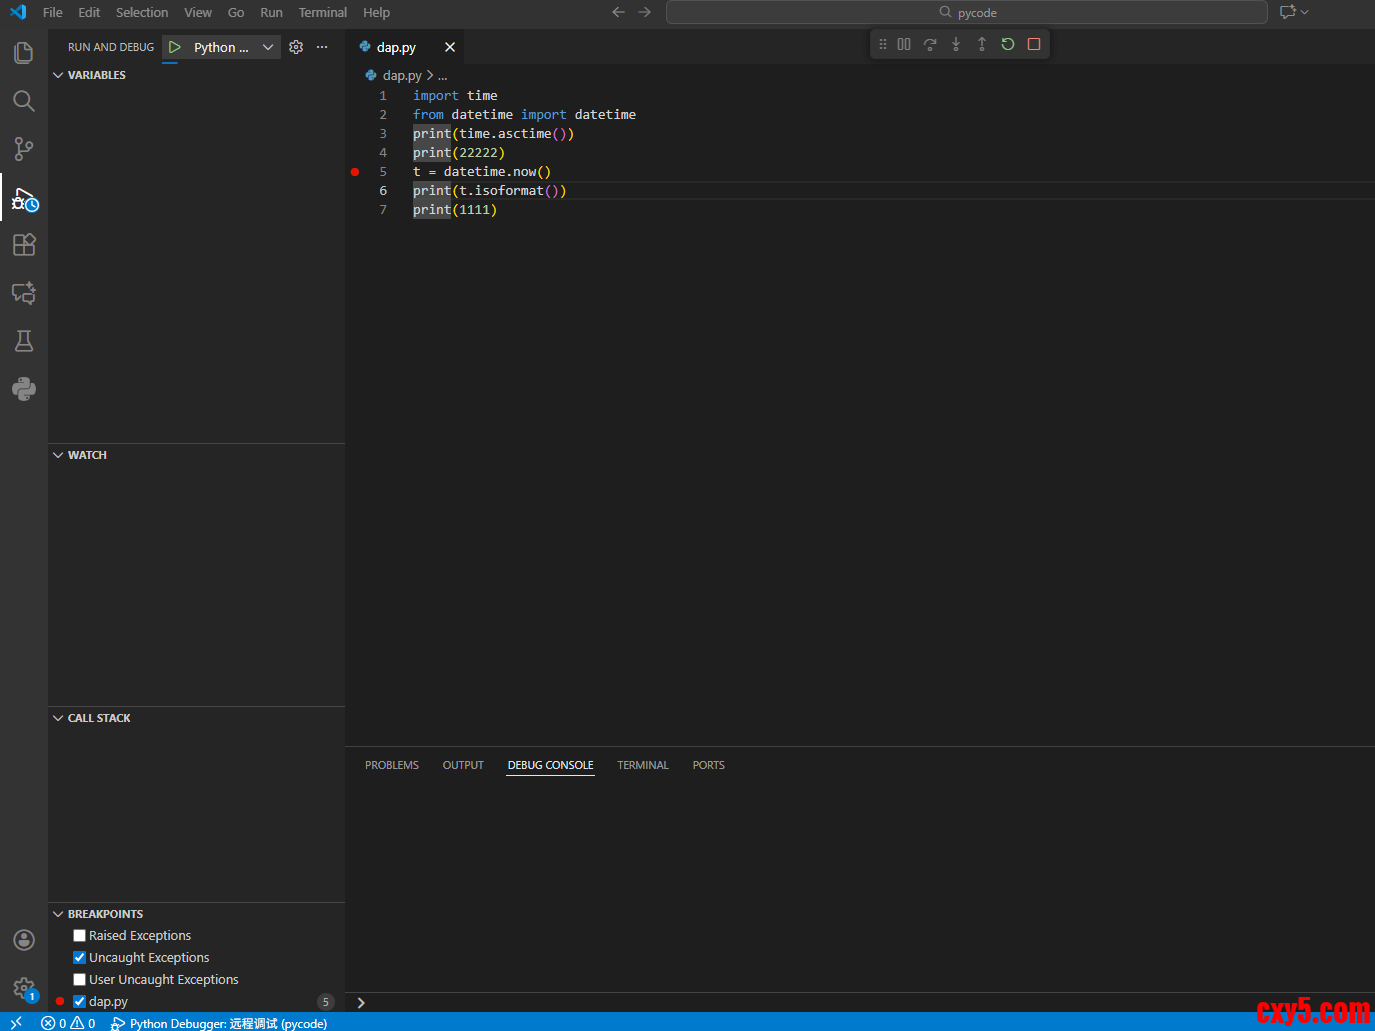
Task: Enable the Raised Exceptions checkbox
Action: (x=80, y=936)
